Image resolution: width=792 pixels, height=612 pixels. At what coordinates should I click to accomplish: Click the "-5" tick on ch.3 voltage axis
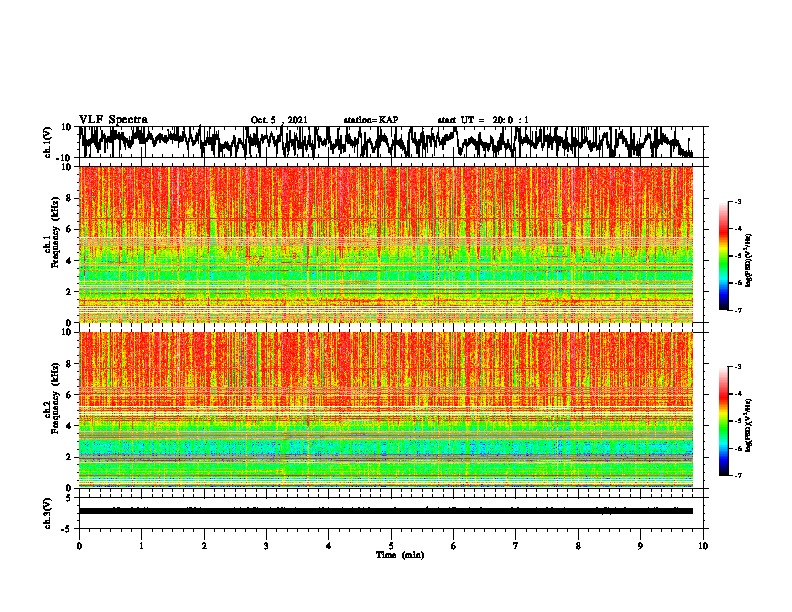[68, 529]
